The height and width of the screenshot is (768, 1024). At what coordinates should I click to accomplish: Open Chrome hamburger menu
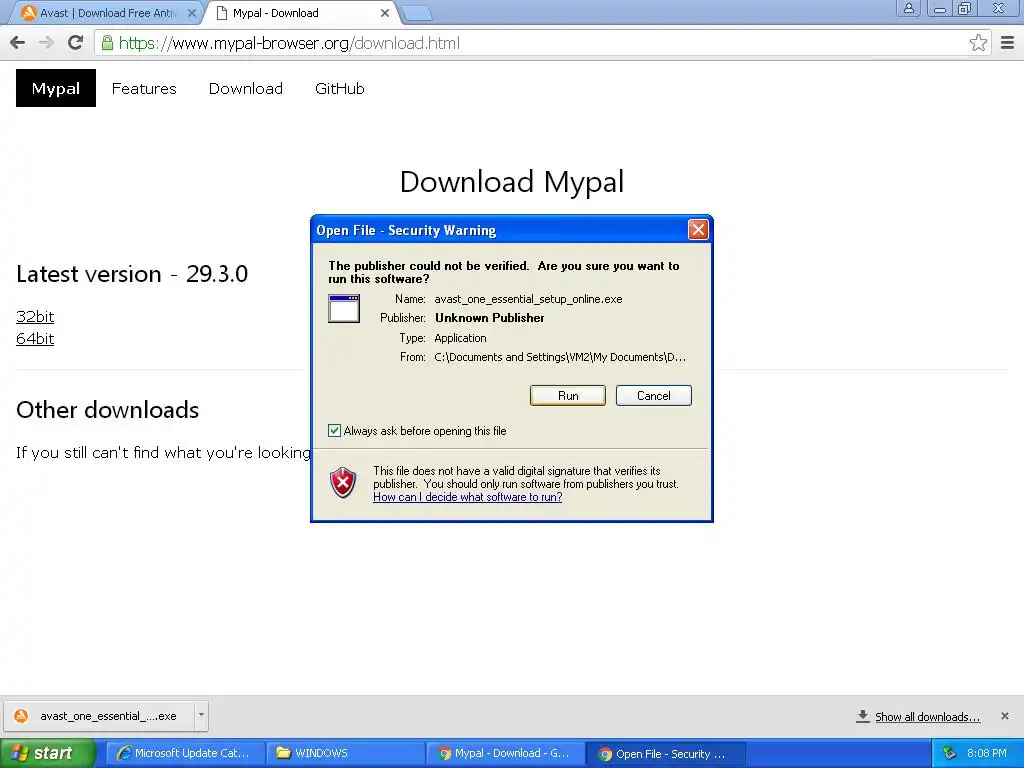1008,43
